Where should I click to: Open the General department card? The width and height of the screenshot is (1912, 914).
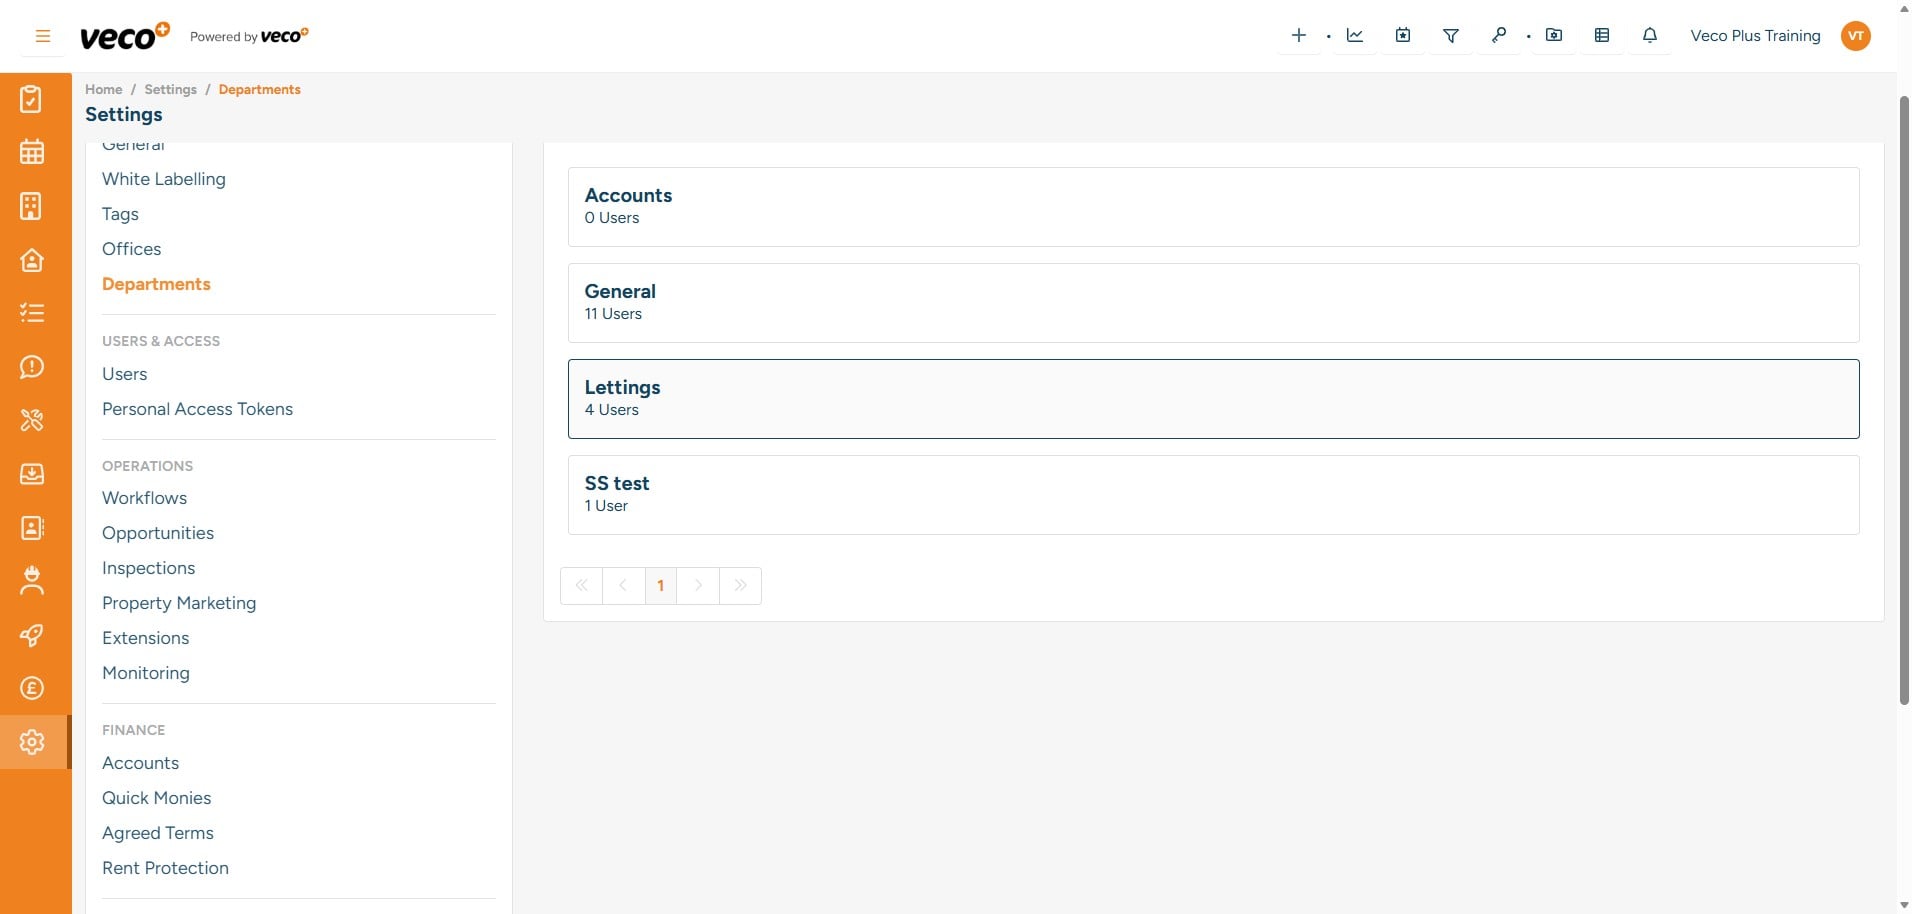[x=1213, y=303]
